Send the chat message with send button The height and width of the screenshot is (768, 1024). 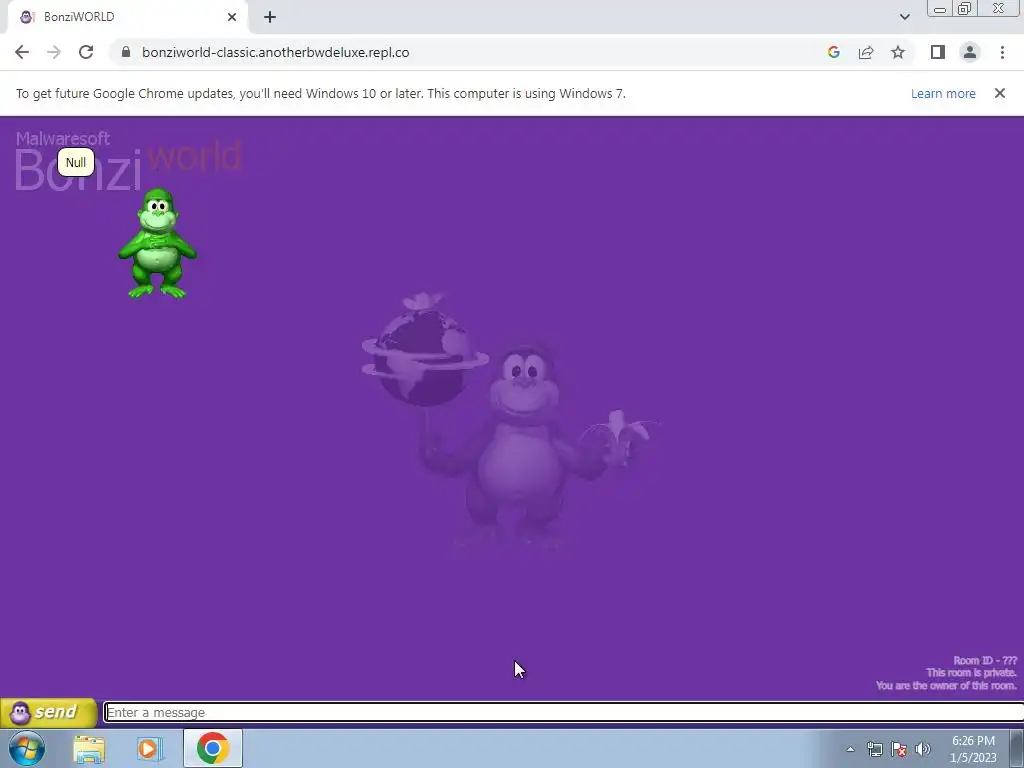[49, 712]
